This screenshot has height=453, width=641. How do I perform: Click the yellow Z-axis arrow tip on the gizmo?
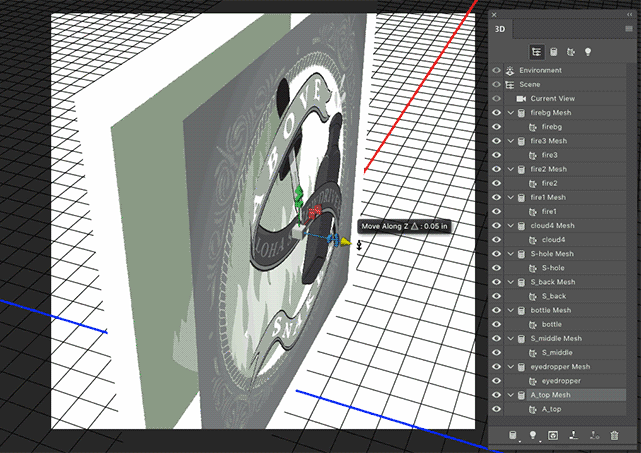(x=346, y=242)
